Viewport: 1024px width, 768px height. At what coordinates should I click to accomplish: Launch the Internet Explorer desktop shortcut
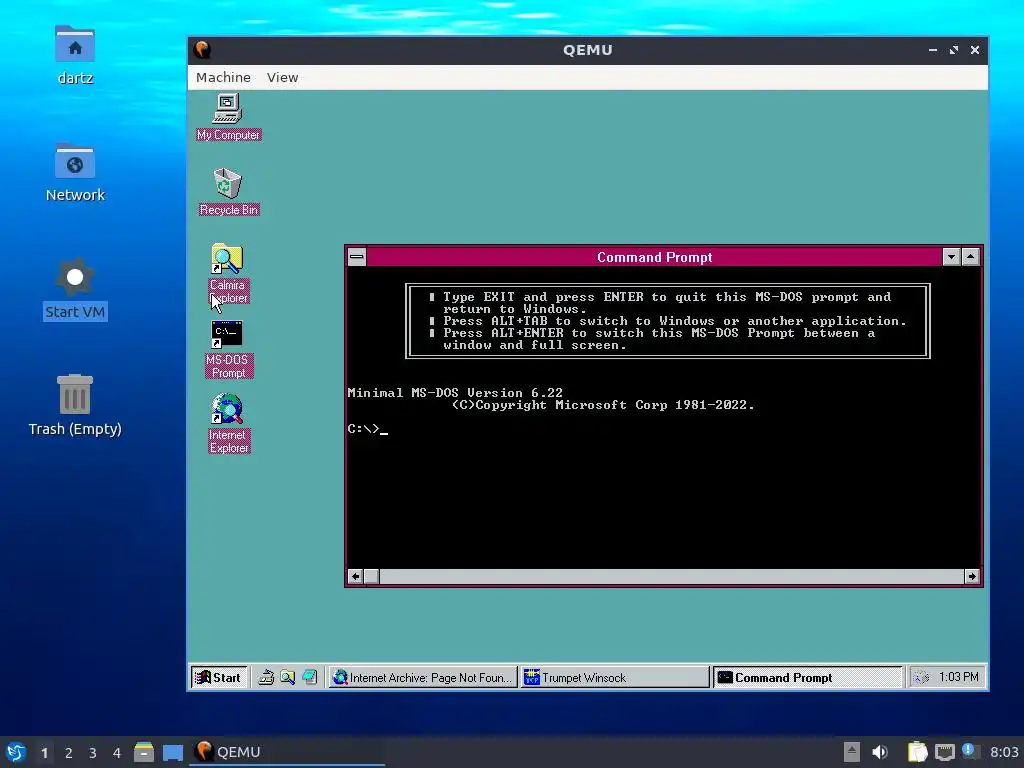point(228,423)
